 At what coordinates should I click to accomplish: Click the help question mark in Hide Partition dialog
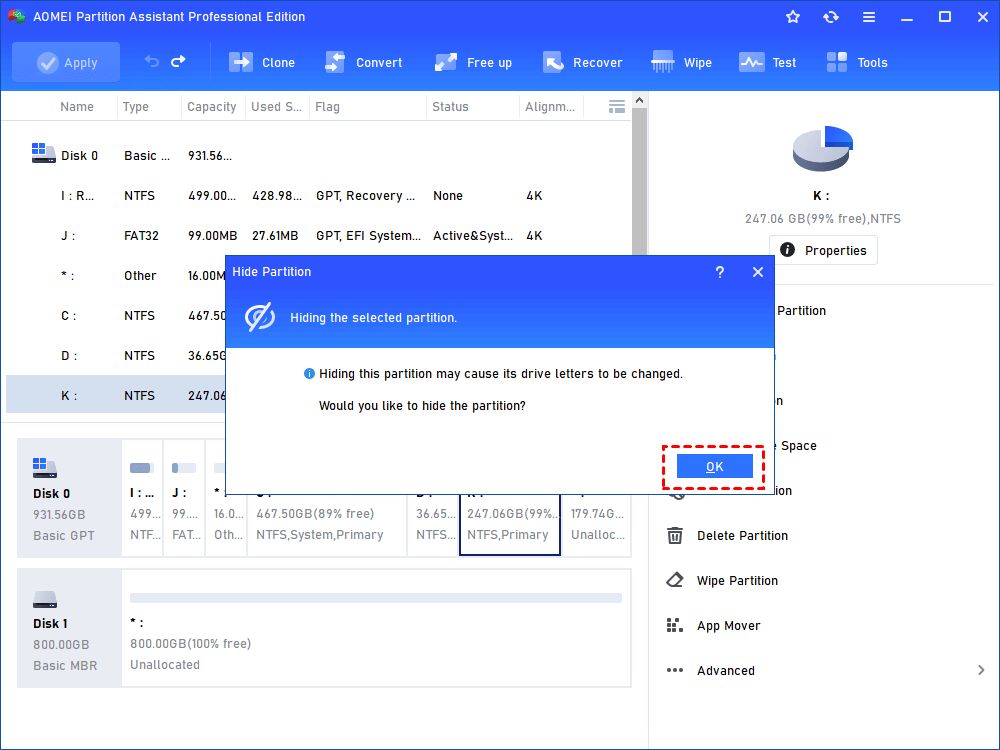pos(719,272)
